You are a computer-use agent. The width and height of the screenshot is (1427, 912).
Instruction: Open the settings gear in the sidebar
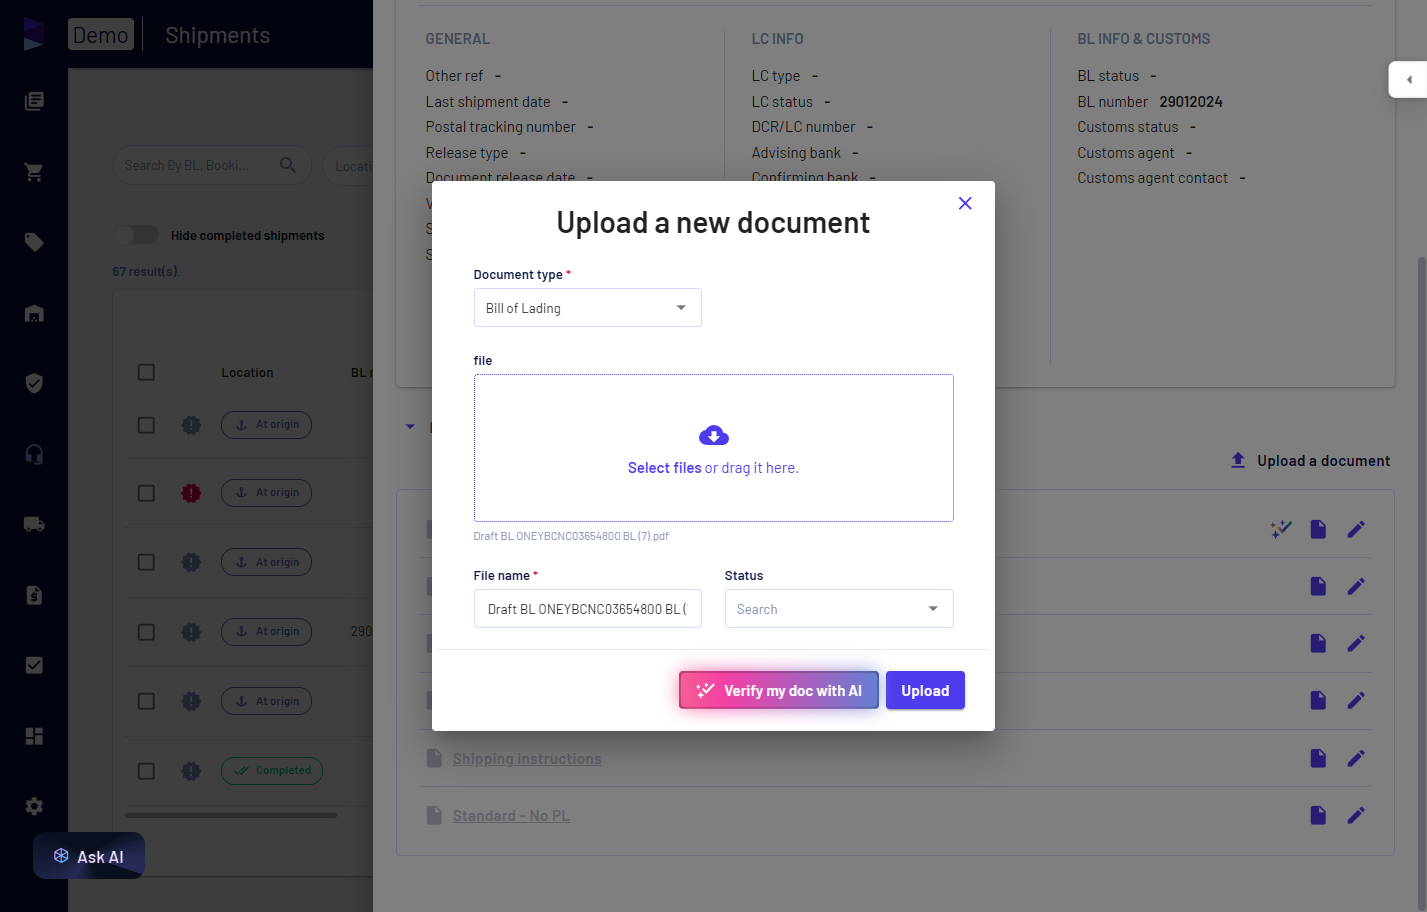pyautogui.click(x=34, y=806)
